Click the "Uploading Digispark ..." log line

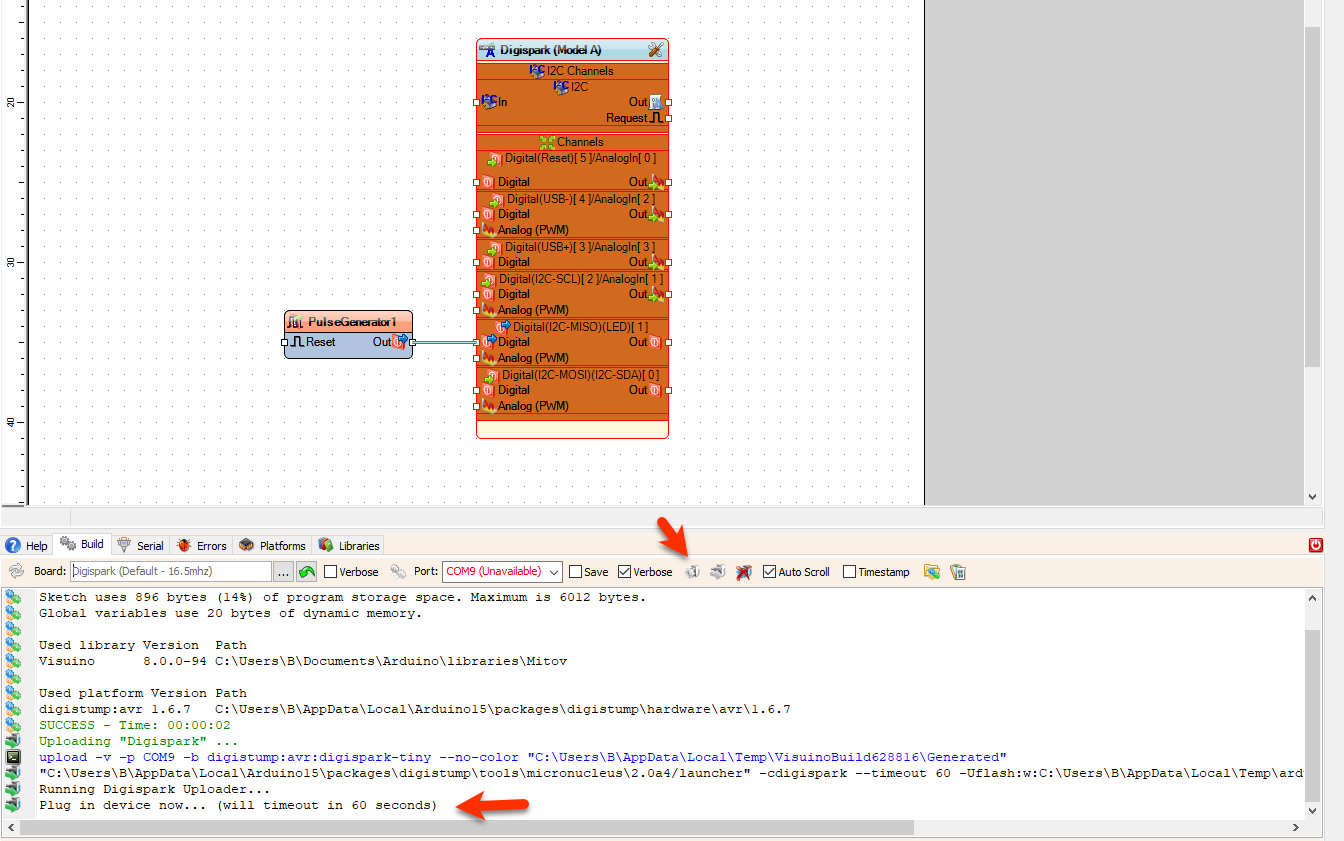click(x=139, y=741)
